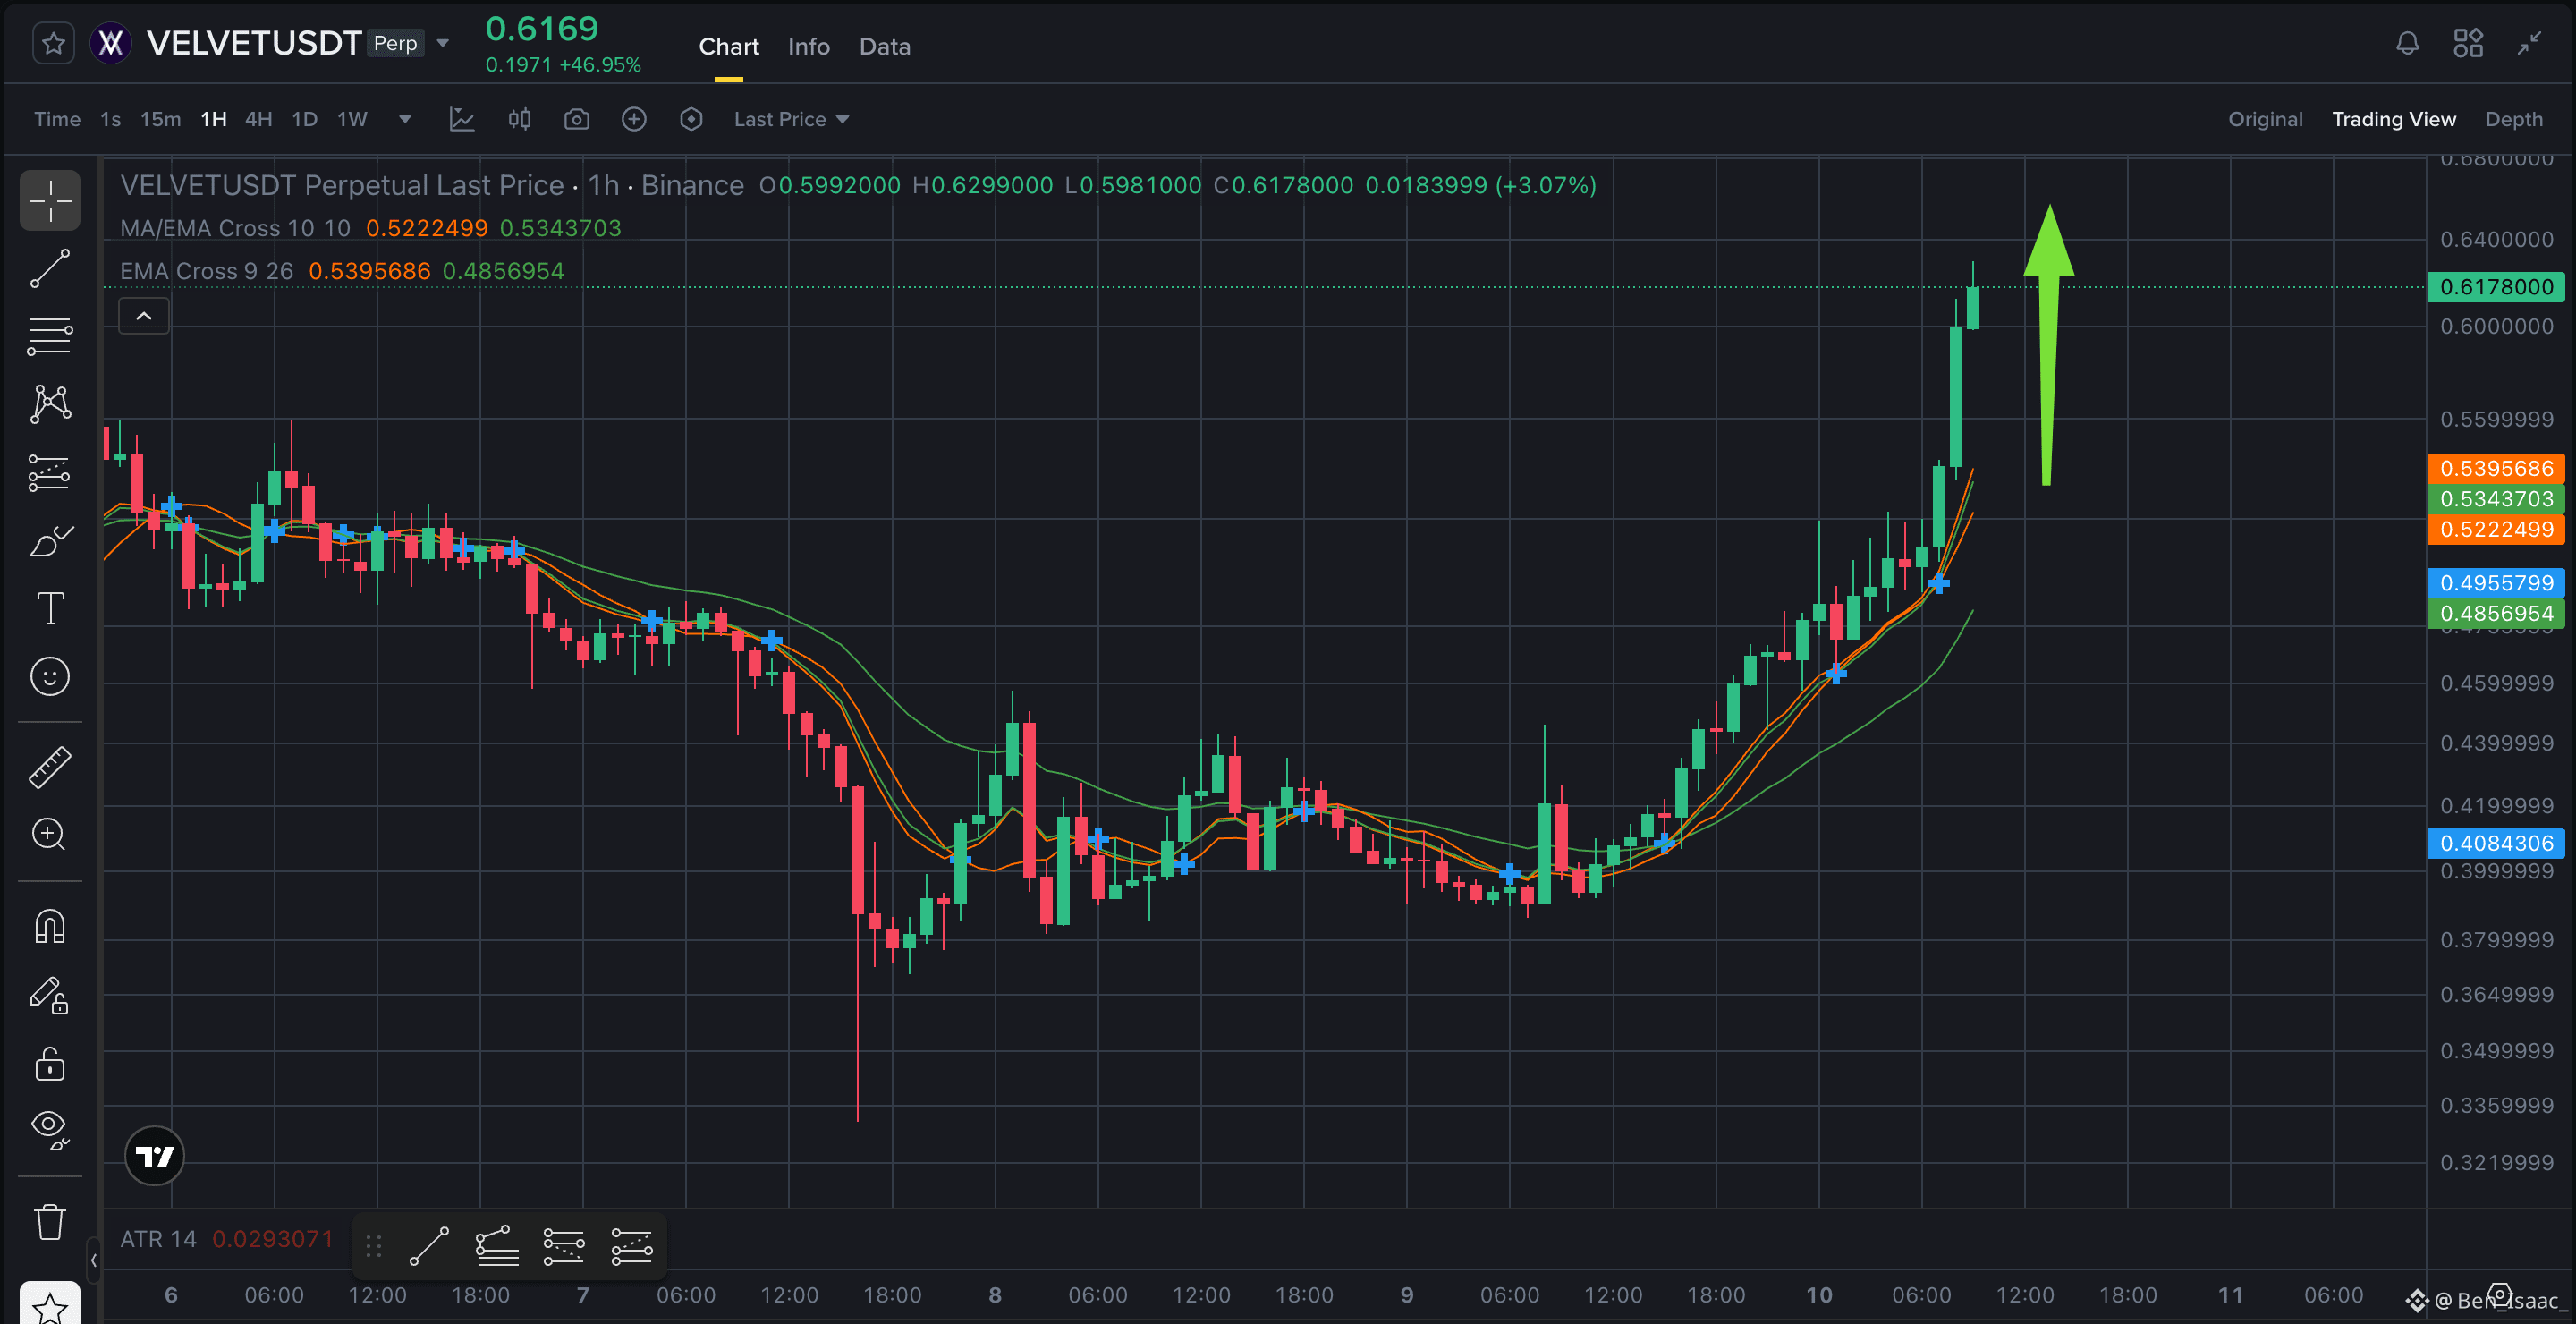Select the ruler measure tool

(x=50, y=767)
